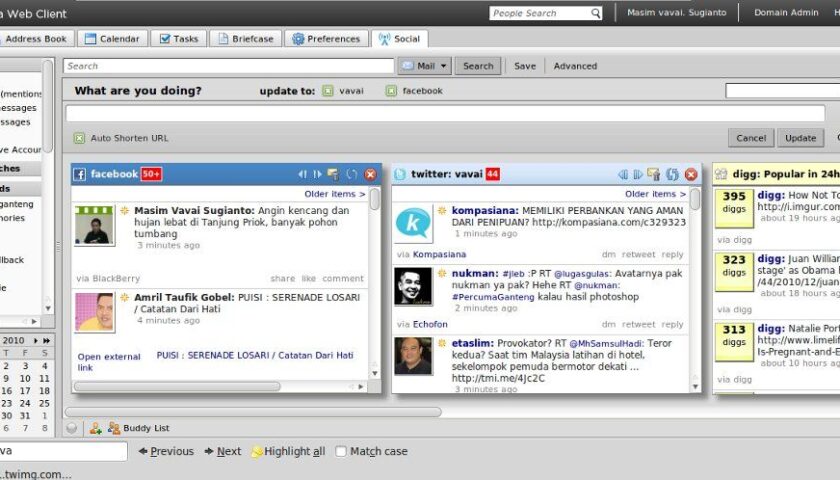Move the twitter column right
The width and height of the screenshot is (840, 480).
[x=638, y=174]
